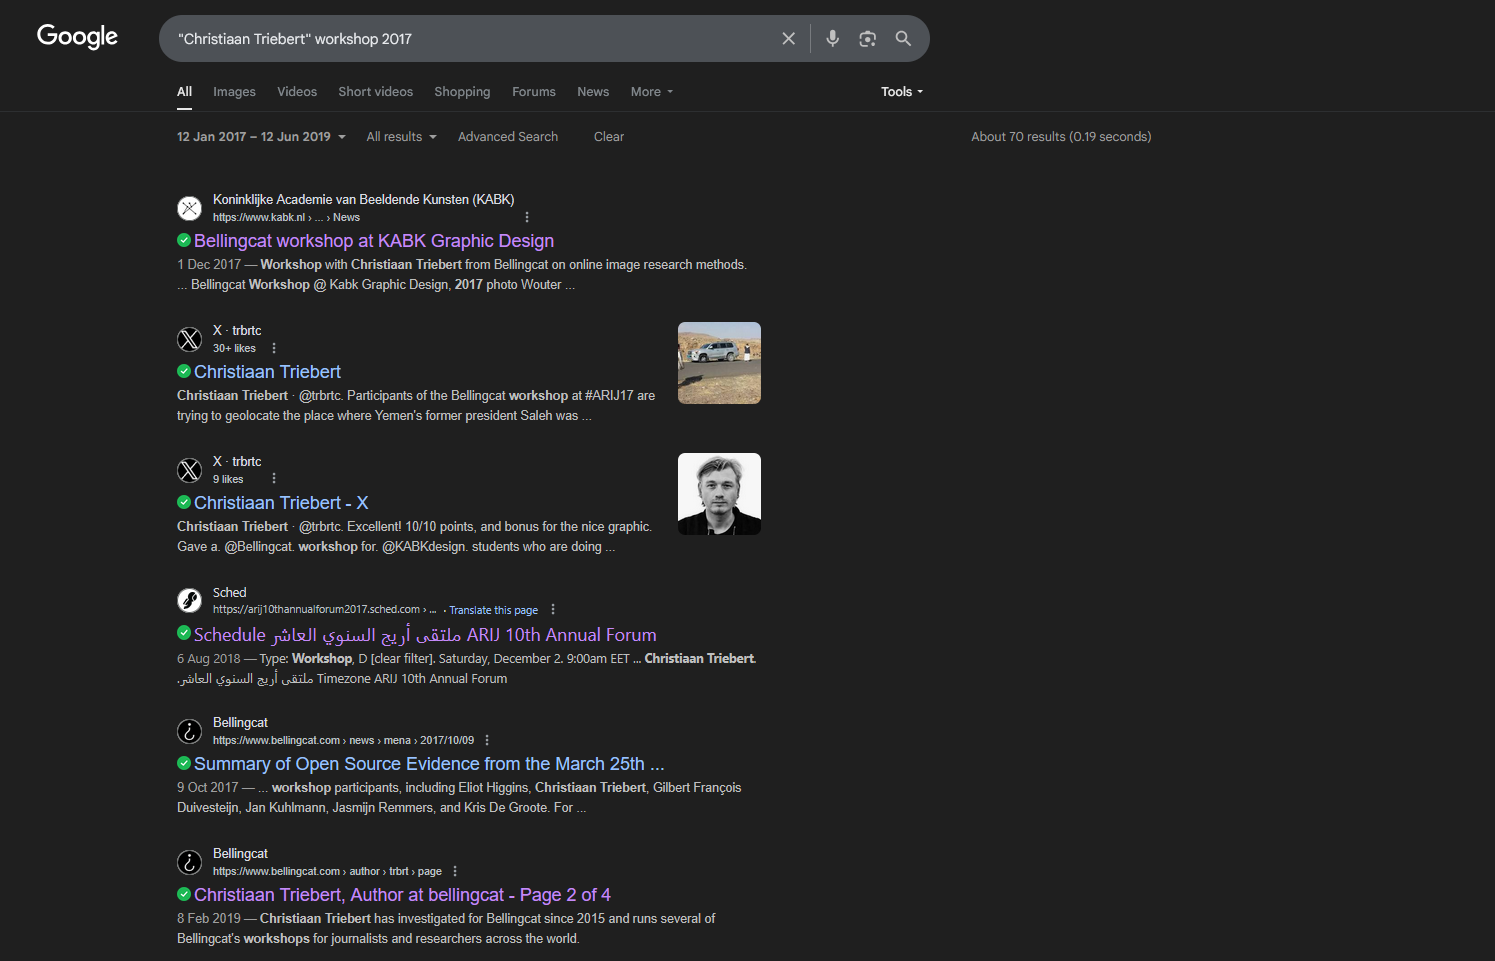Click the Sched site favicon

(190, 600)
